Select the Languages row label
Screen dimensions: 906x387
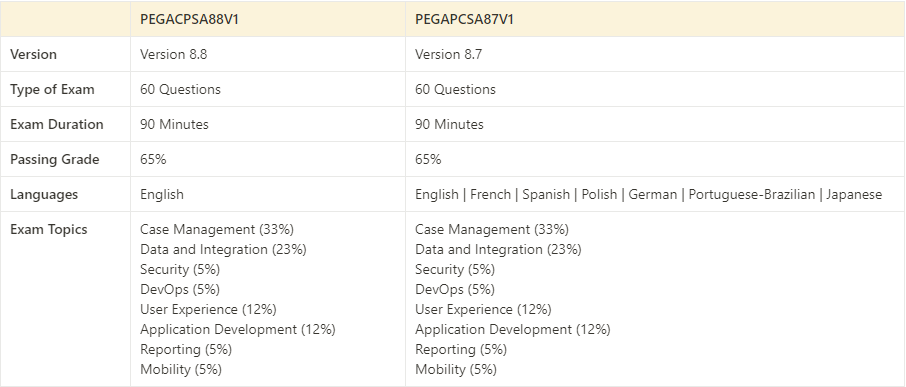tap(44, 195)
